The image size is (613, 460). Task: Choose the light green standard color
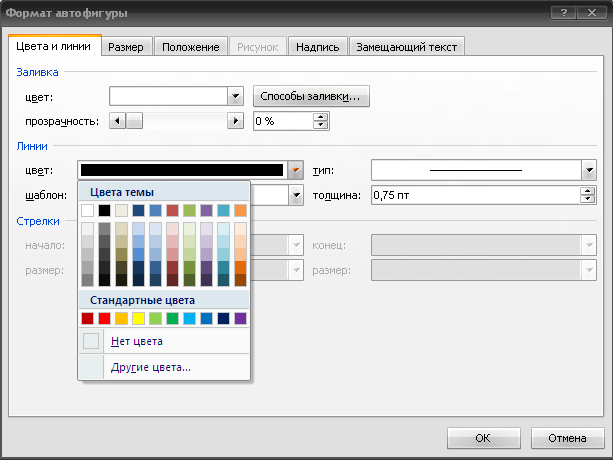156,319
